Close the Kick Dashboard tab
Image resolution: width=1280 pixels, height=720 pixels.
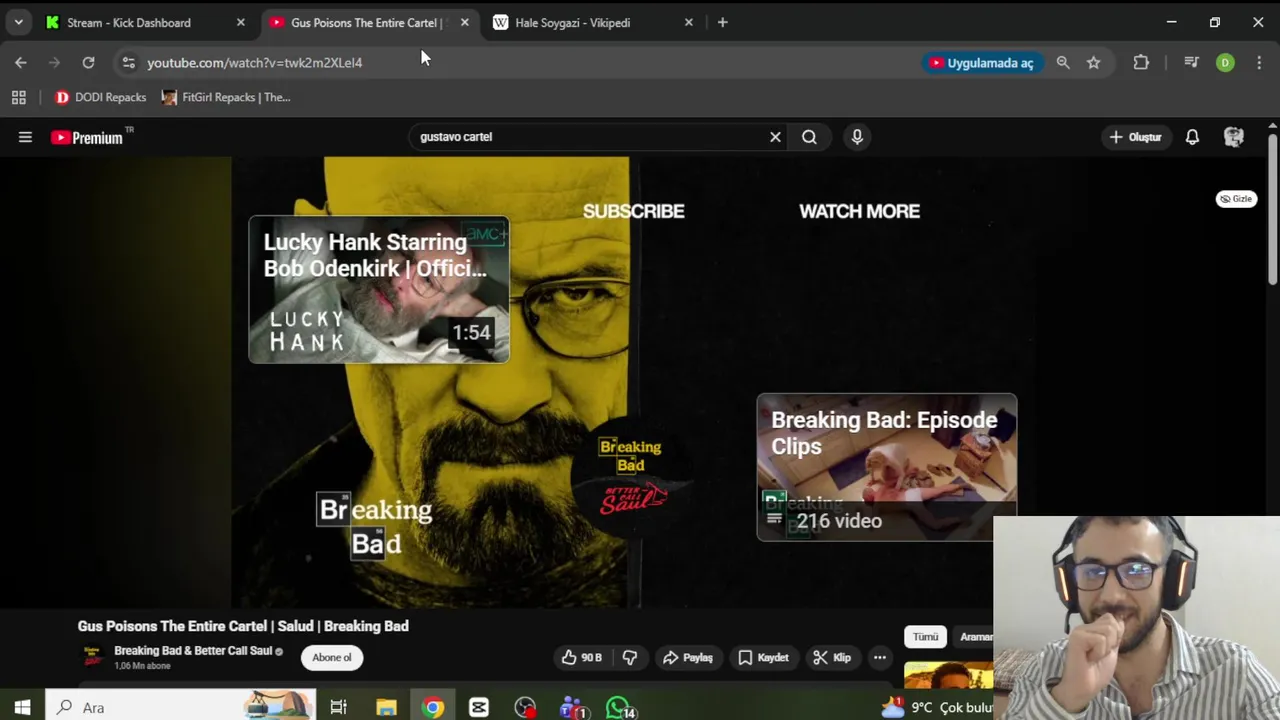coord(240,22)
